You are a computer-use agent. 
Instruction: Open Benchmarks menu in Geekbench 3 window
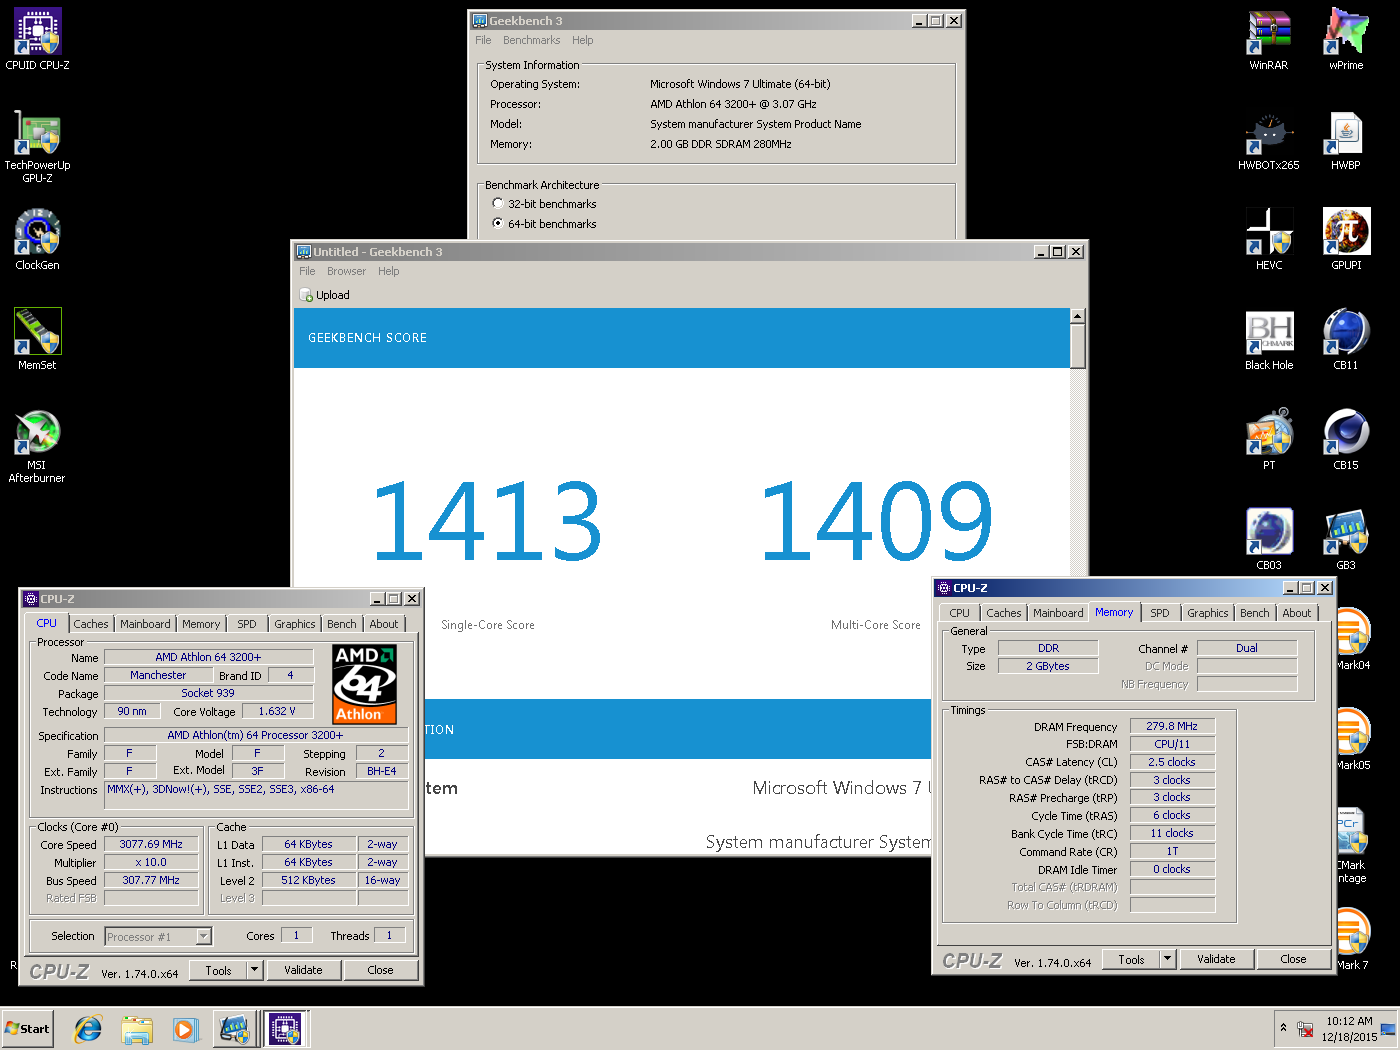[x=531, y=40]
